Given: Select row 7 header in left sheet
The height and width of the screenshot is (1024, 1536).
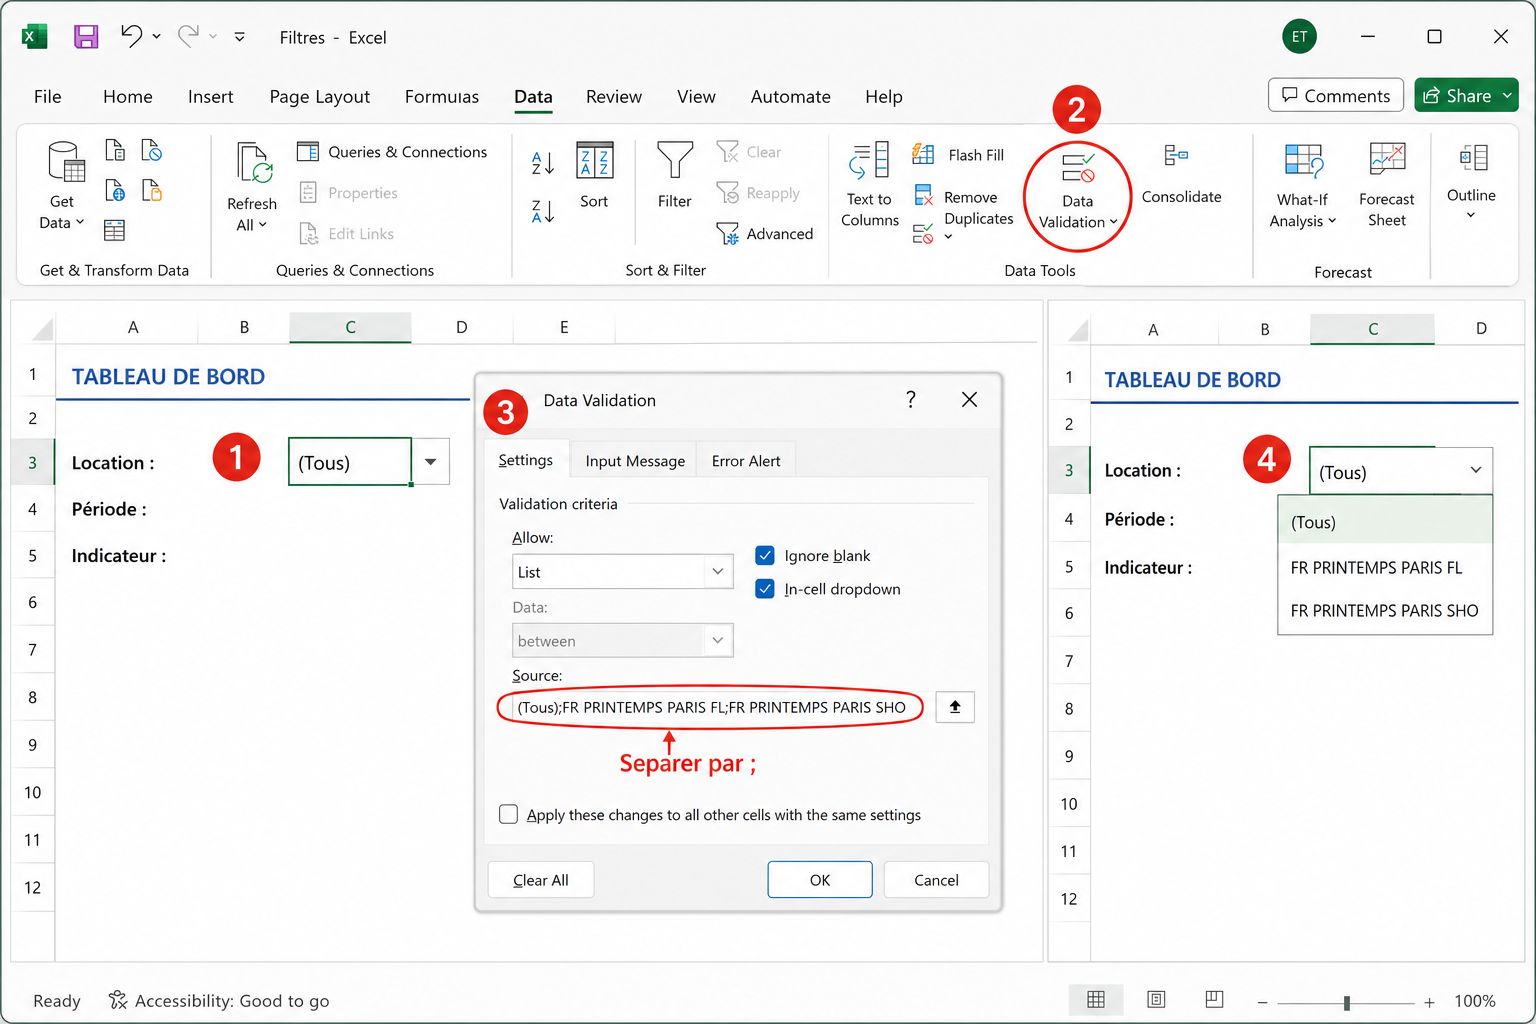Looking at the screenshot, I should tap(33, 650).
